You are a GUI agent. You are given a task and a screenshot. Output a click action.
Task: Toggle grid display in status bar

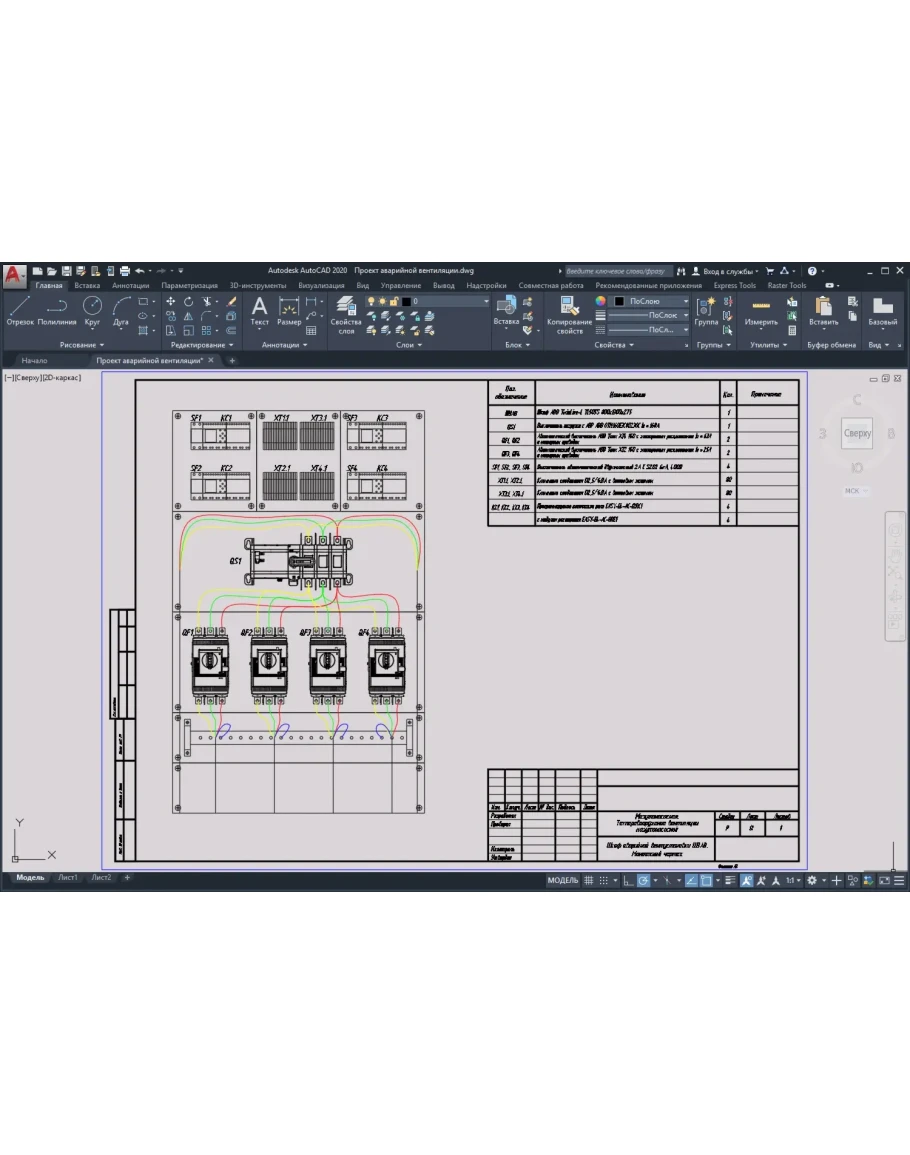[589, 881]
